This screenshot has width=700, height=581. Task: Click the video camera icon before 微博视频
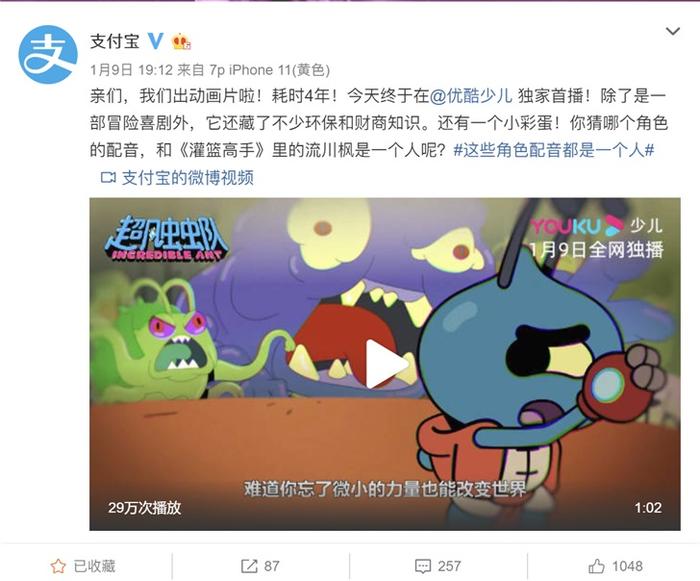pyautogui.click(x=108, y=178)
